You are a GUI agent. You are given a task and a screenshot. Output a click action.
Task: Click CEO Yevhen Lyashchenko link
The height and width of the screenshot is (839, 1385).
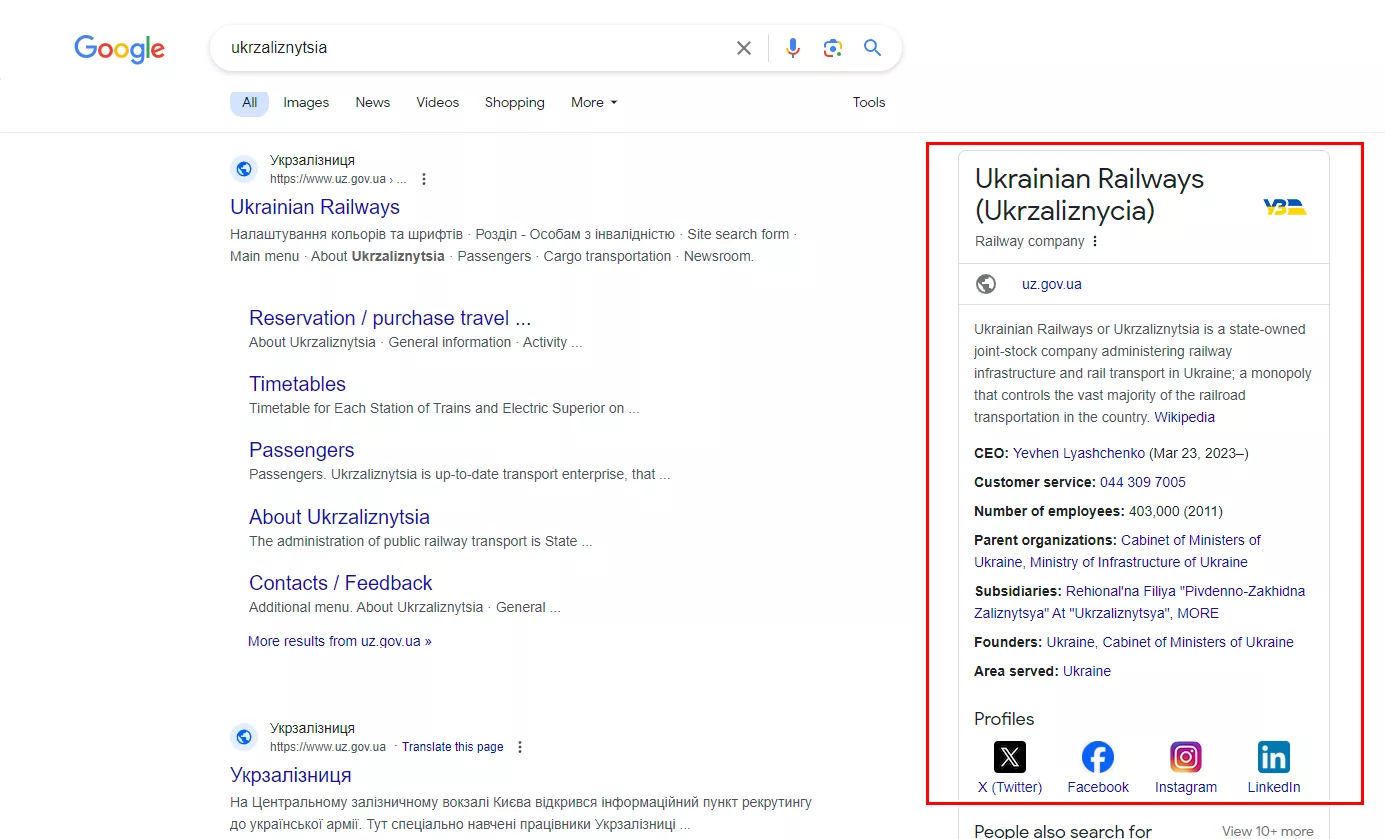coord(1079,453)
